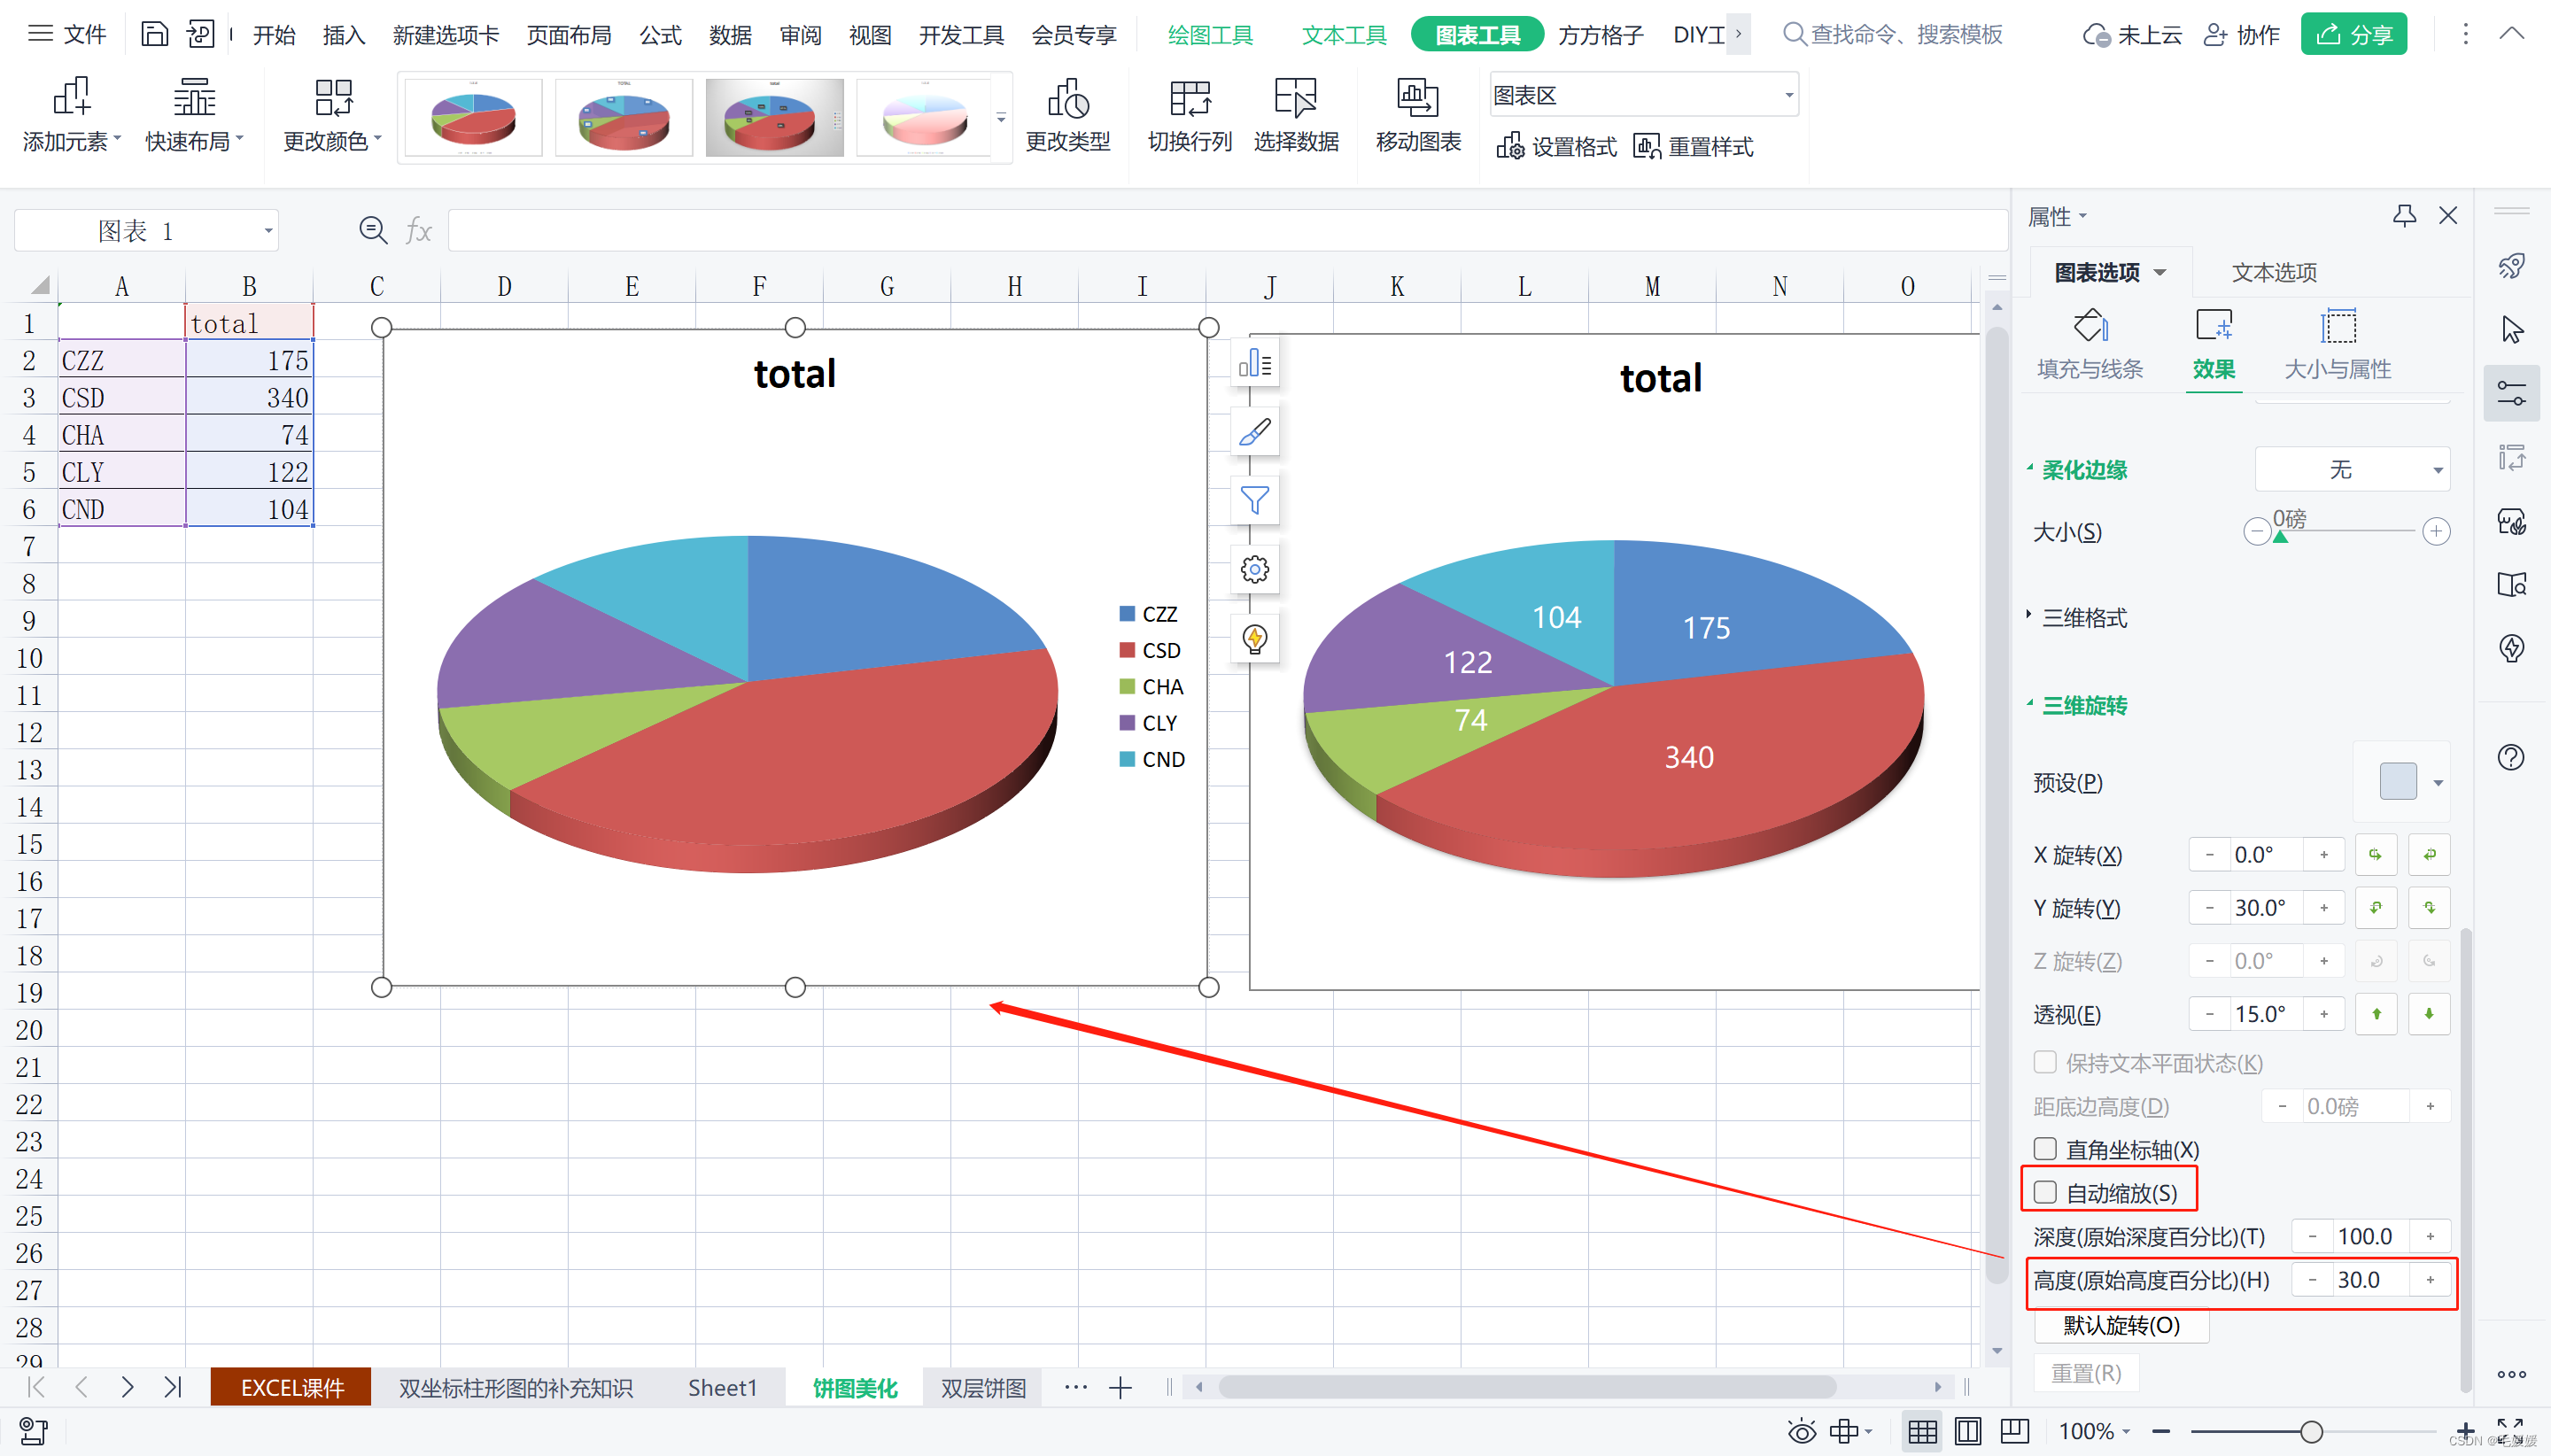Open the 双层饼图 sheet tab
The height and width of the screenshot is (1456, 2551).
pyautogui.click(x=983, y=1387)
